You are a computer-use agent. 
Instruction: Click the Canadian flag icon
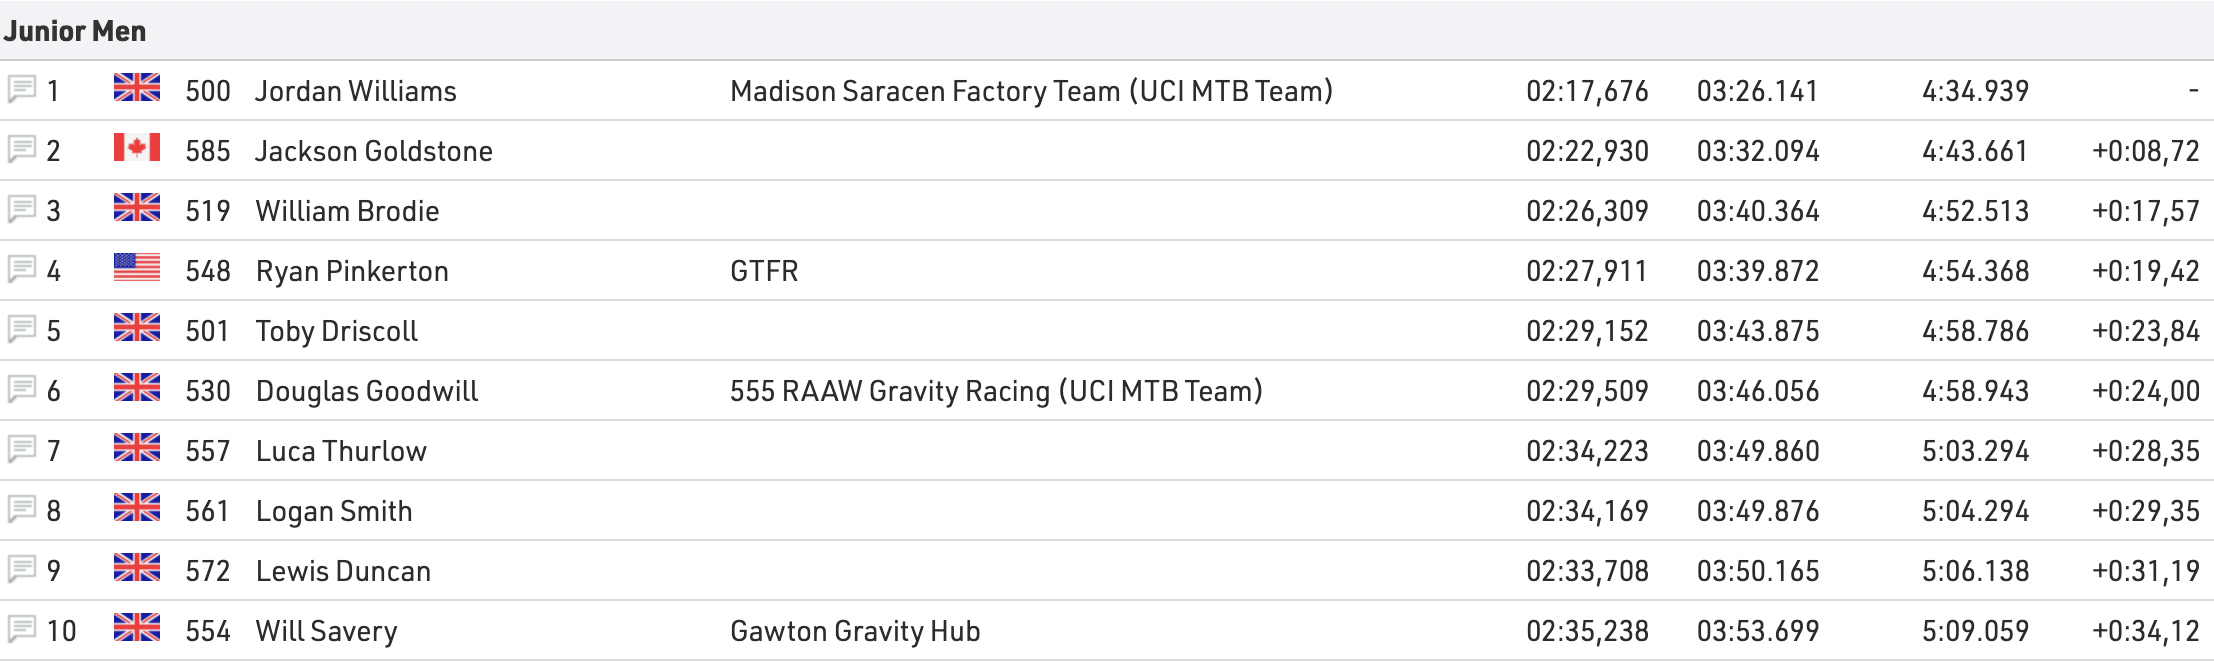point(137,149)
